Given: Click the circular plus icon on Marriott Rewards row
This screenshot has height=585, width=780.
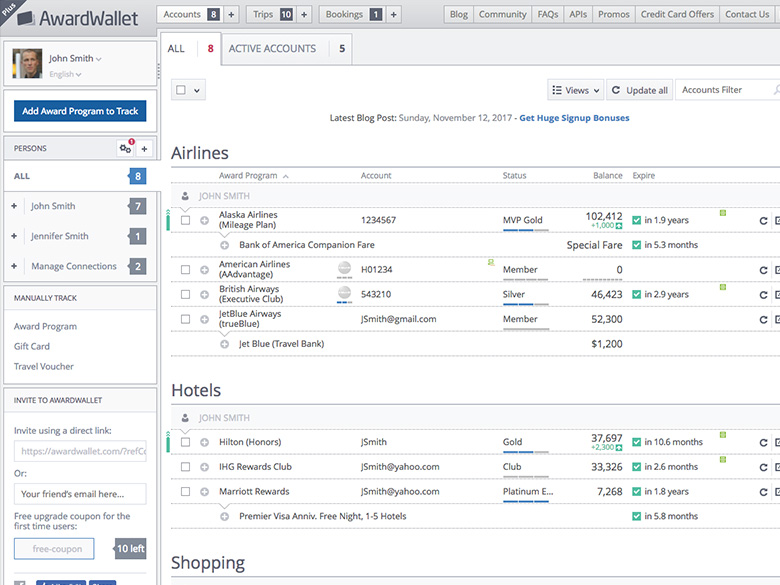Looking at the screenshot, I should pyautogui.click(x=204, y=491).
